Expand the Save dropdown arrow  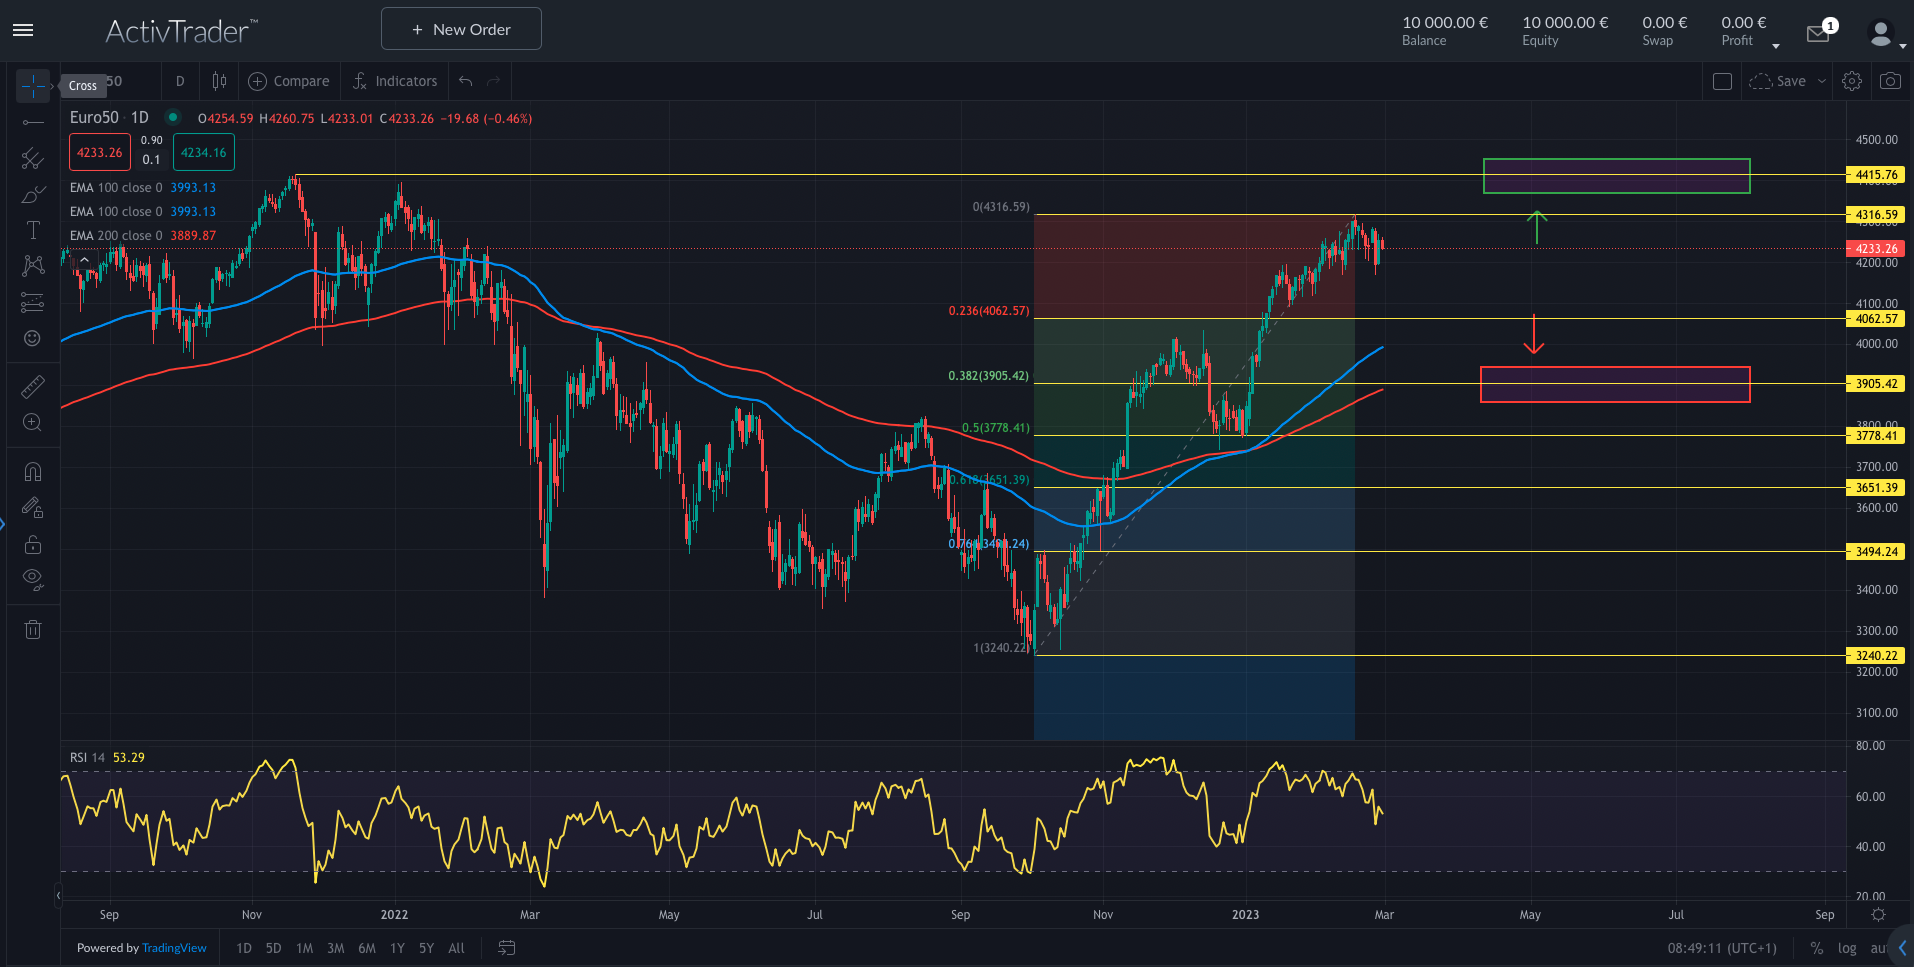point(1822,82)
